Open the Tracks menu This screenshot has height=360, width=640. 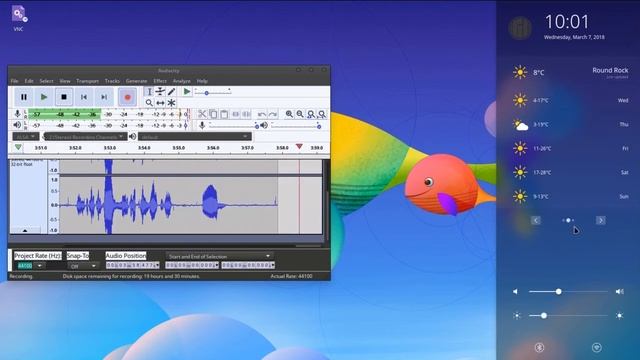(112, 81)
